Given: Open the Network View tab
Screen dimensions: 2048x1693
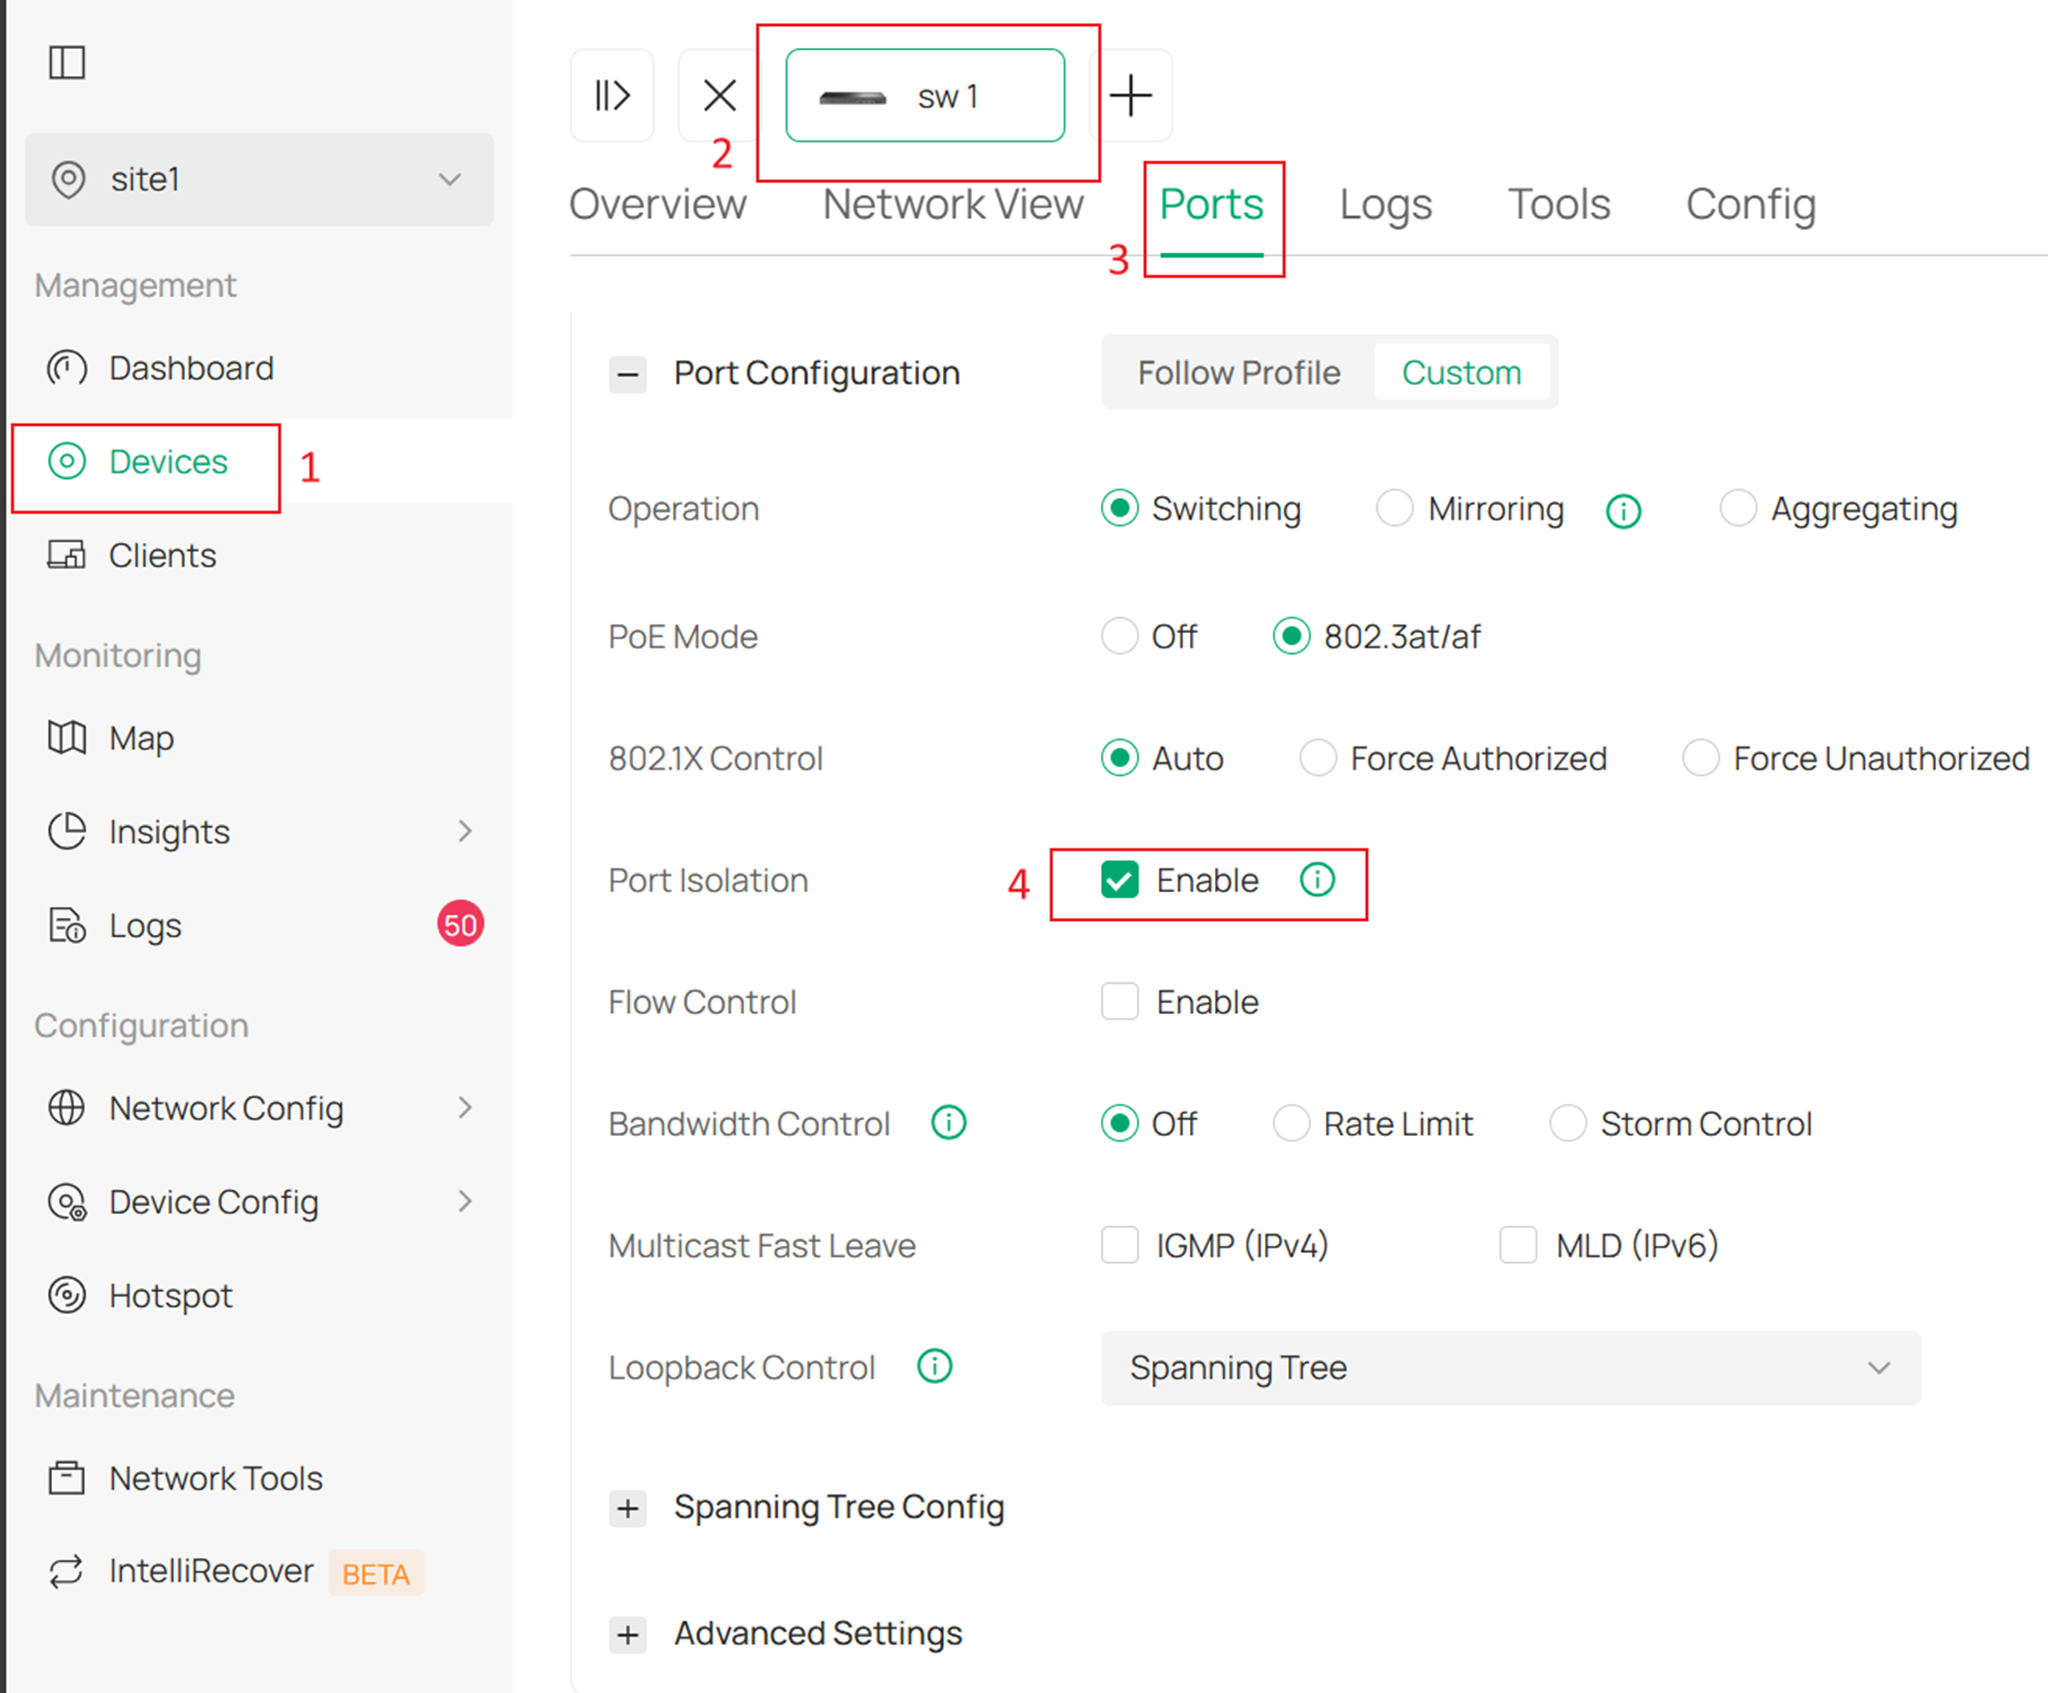Looking at the screenshot, I should pos(953,204).
